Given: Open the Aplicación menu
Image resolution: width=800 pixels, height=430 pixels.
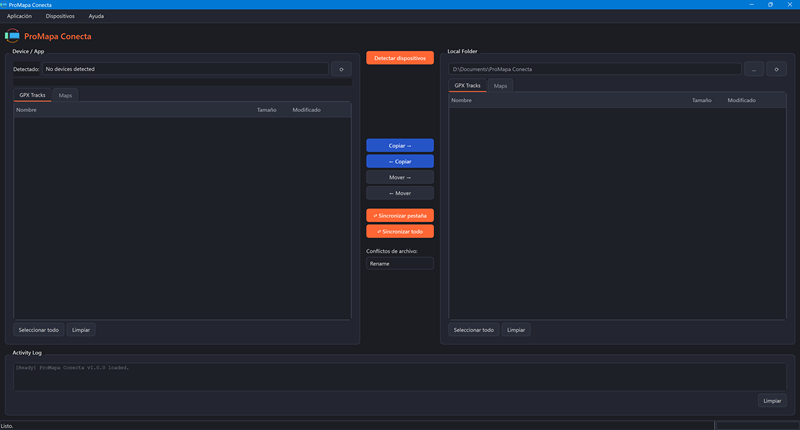Looking at the screenshot, I should tap(19, 16).
